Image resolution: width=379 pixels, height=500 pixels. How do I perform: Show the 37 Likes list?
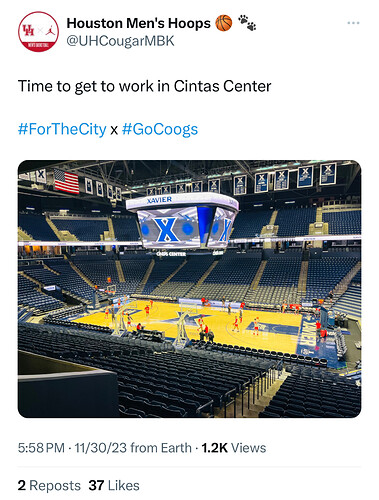(x=114, y=485)
